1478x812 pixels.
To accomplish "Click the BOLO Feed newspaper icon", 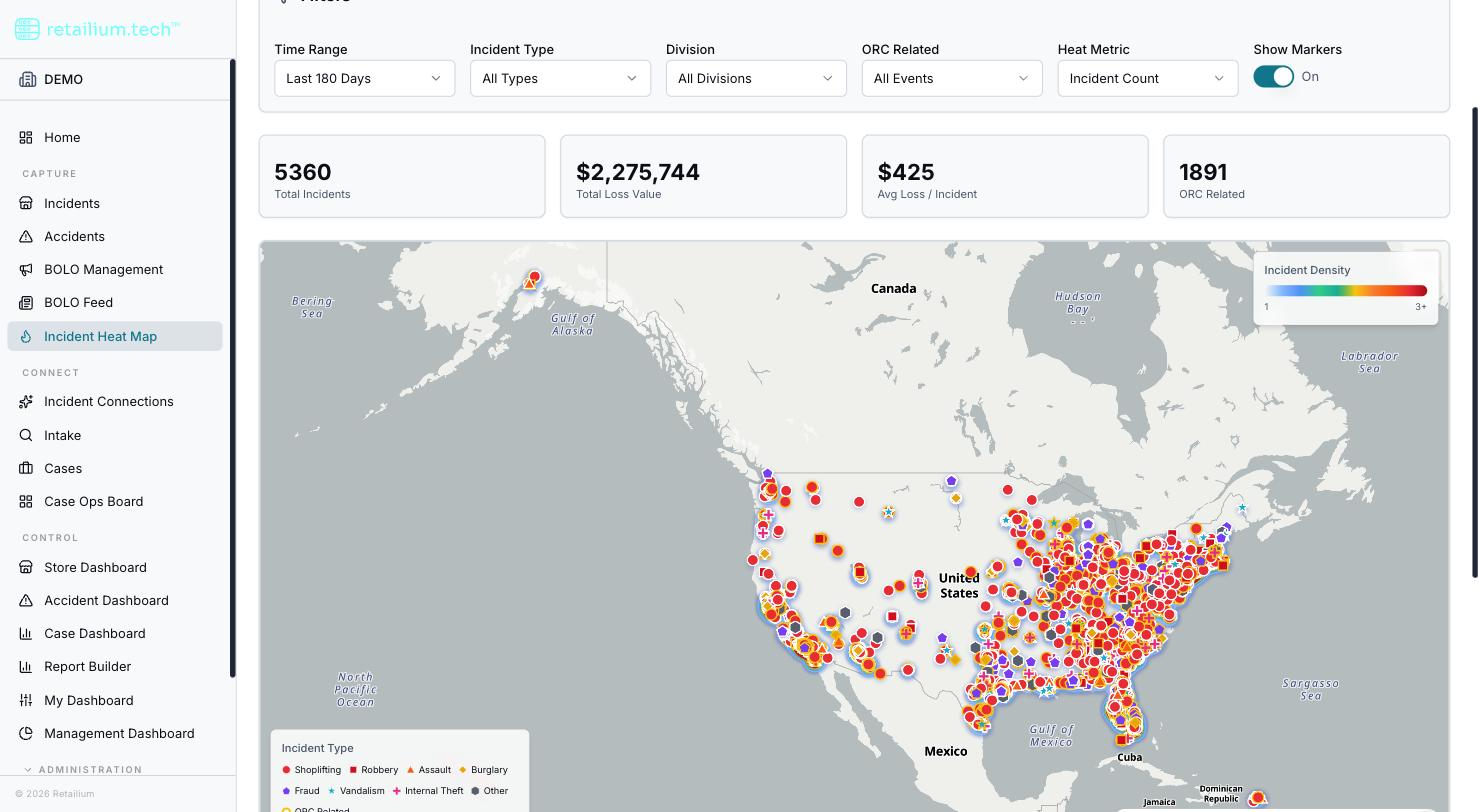I will pyautogui.click(x=26, y=302).
